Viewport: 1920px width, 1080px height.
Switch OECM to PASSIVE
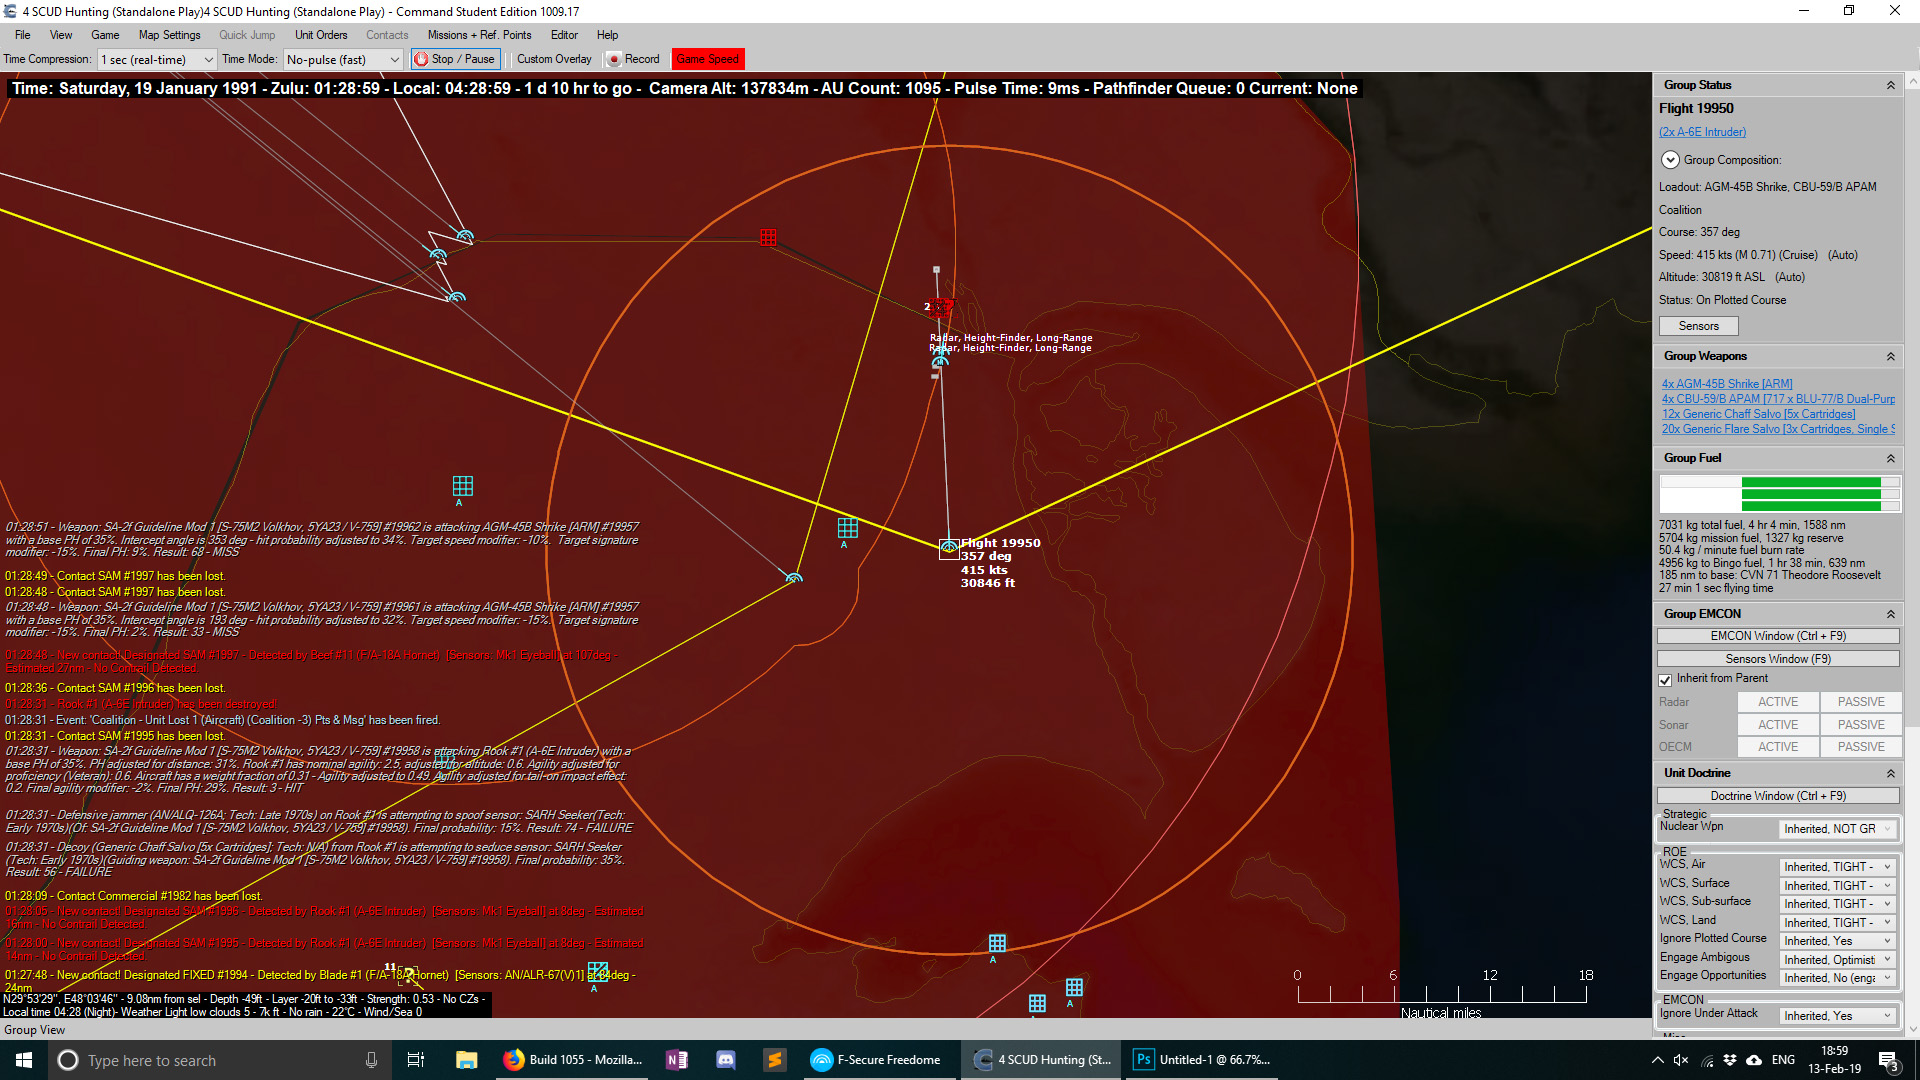[x=1860, y=746]
